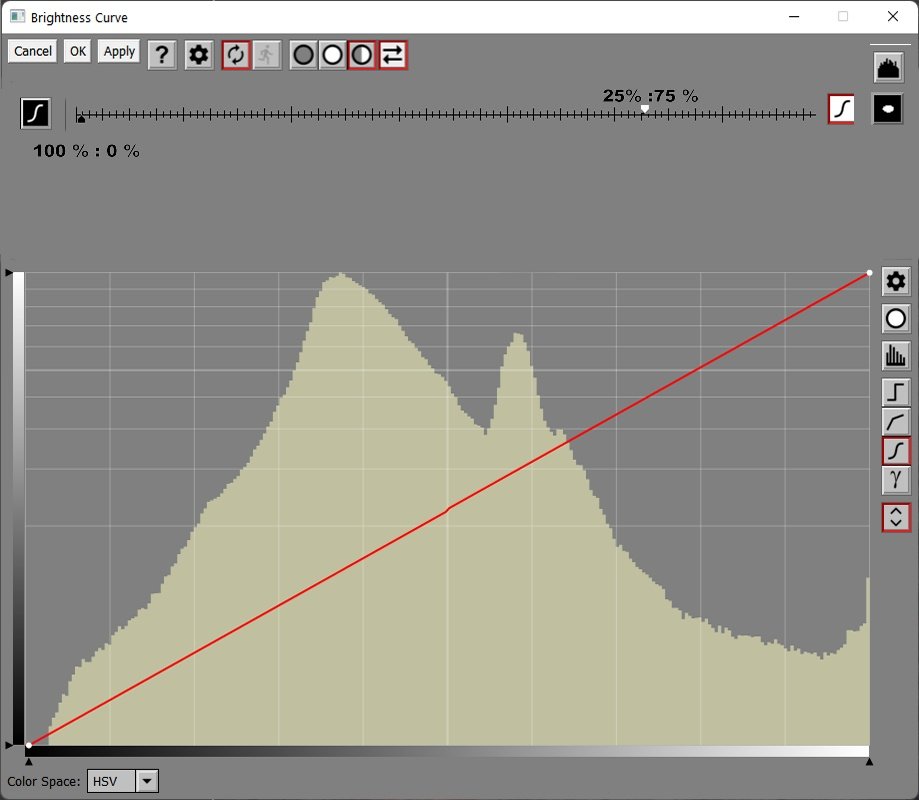
Task: Select the step curve type icon
Action: coord(896,391)
